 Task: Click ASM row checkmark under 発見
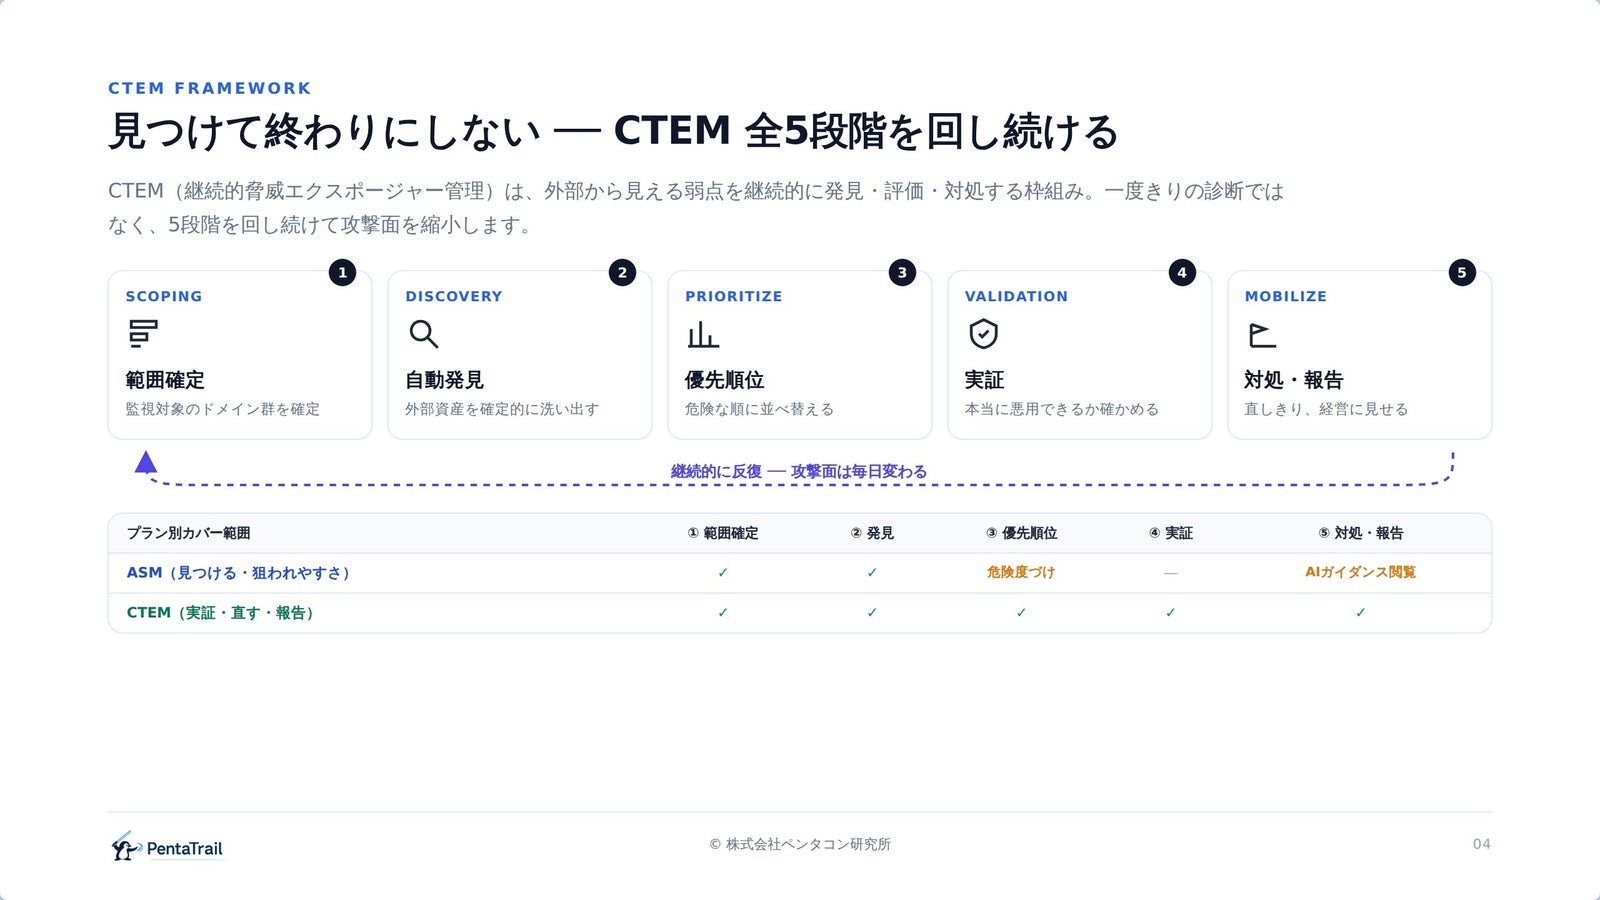click(x=872, y=573)
